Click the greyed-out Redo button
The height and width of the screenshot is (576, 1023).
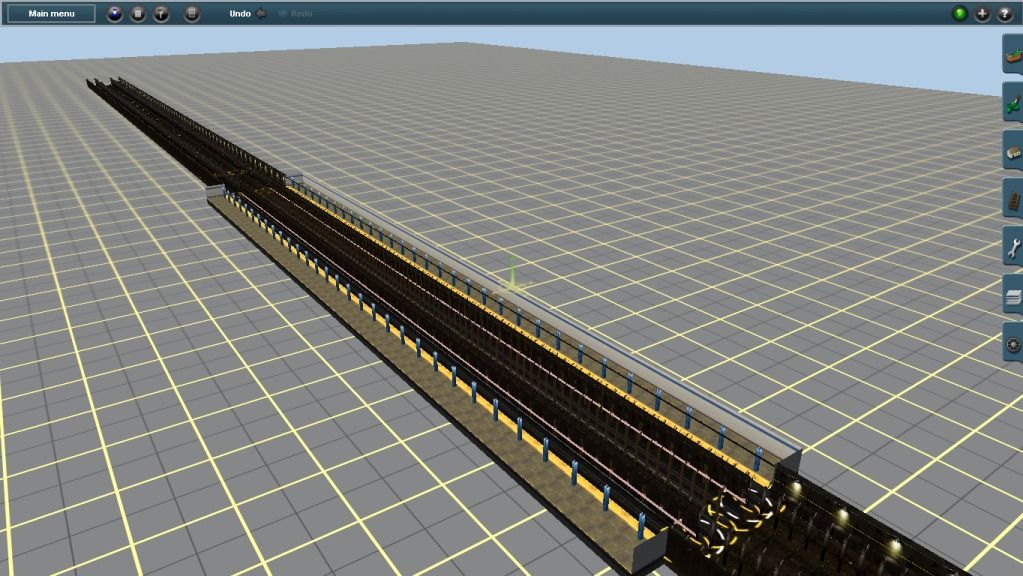tap(295, 13)
